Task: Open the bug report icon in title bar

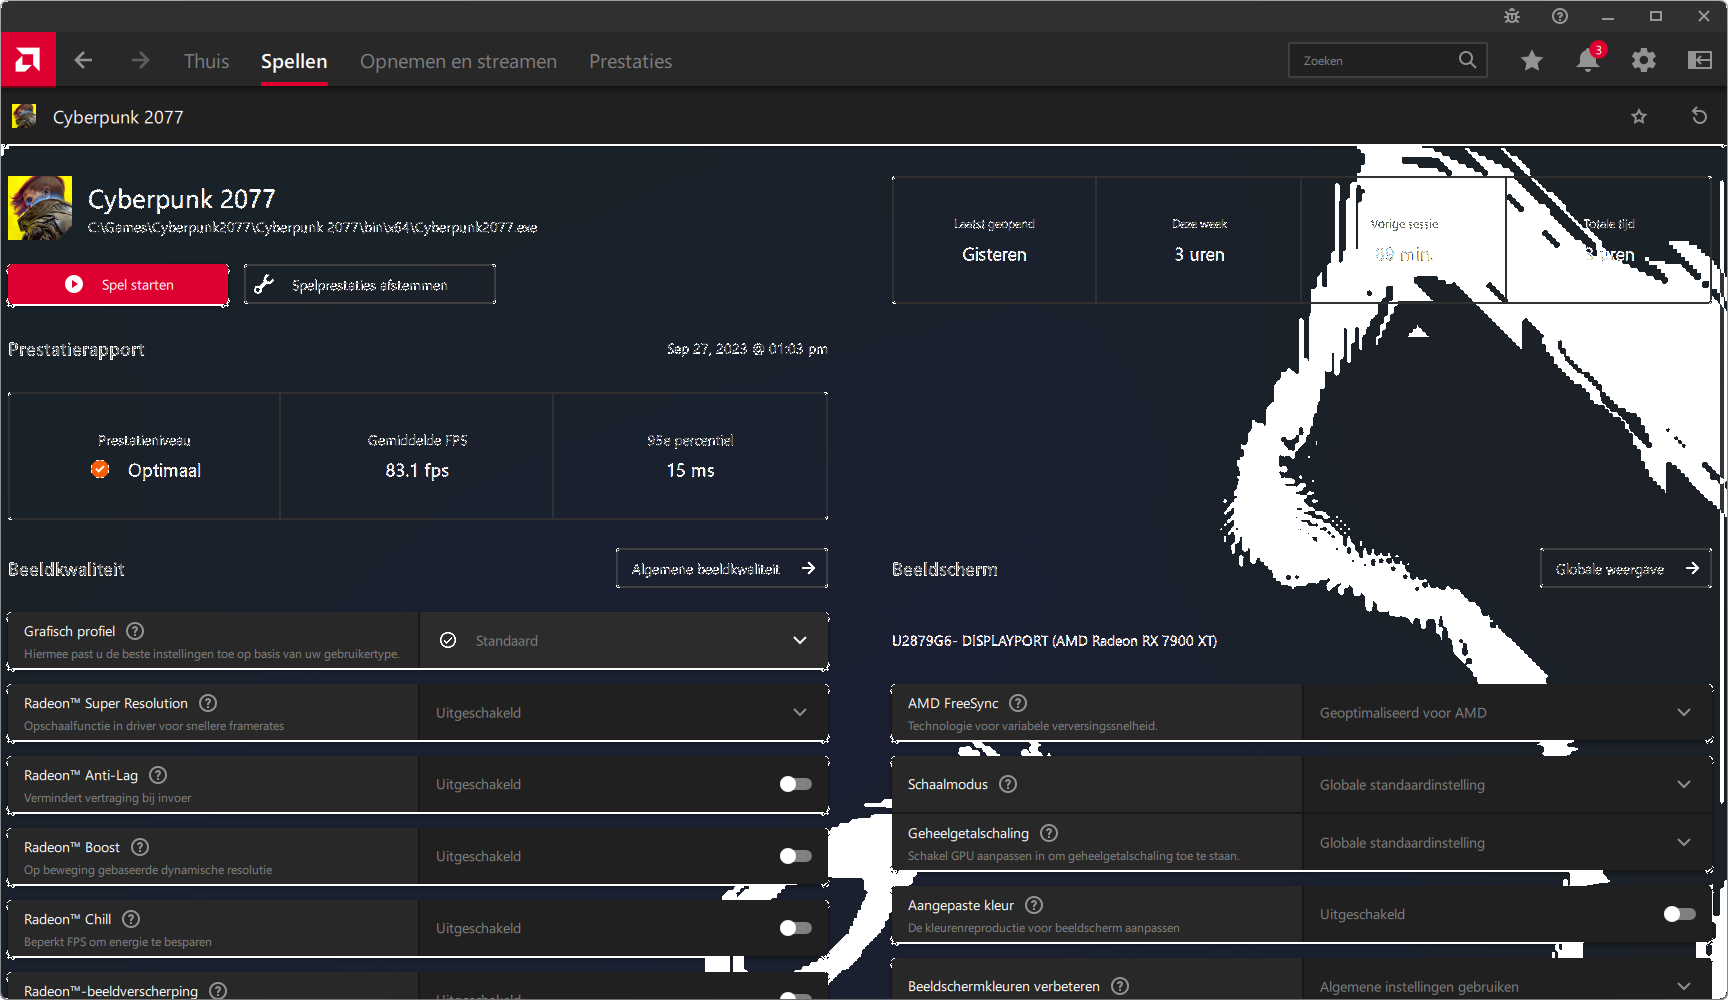Action: (x=1512, y=16)
